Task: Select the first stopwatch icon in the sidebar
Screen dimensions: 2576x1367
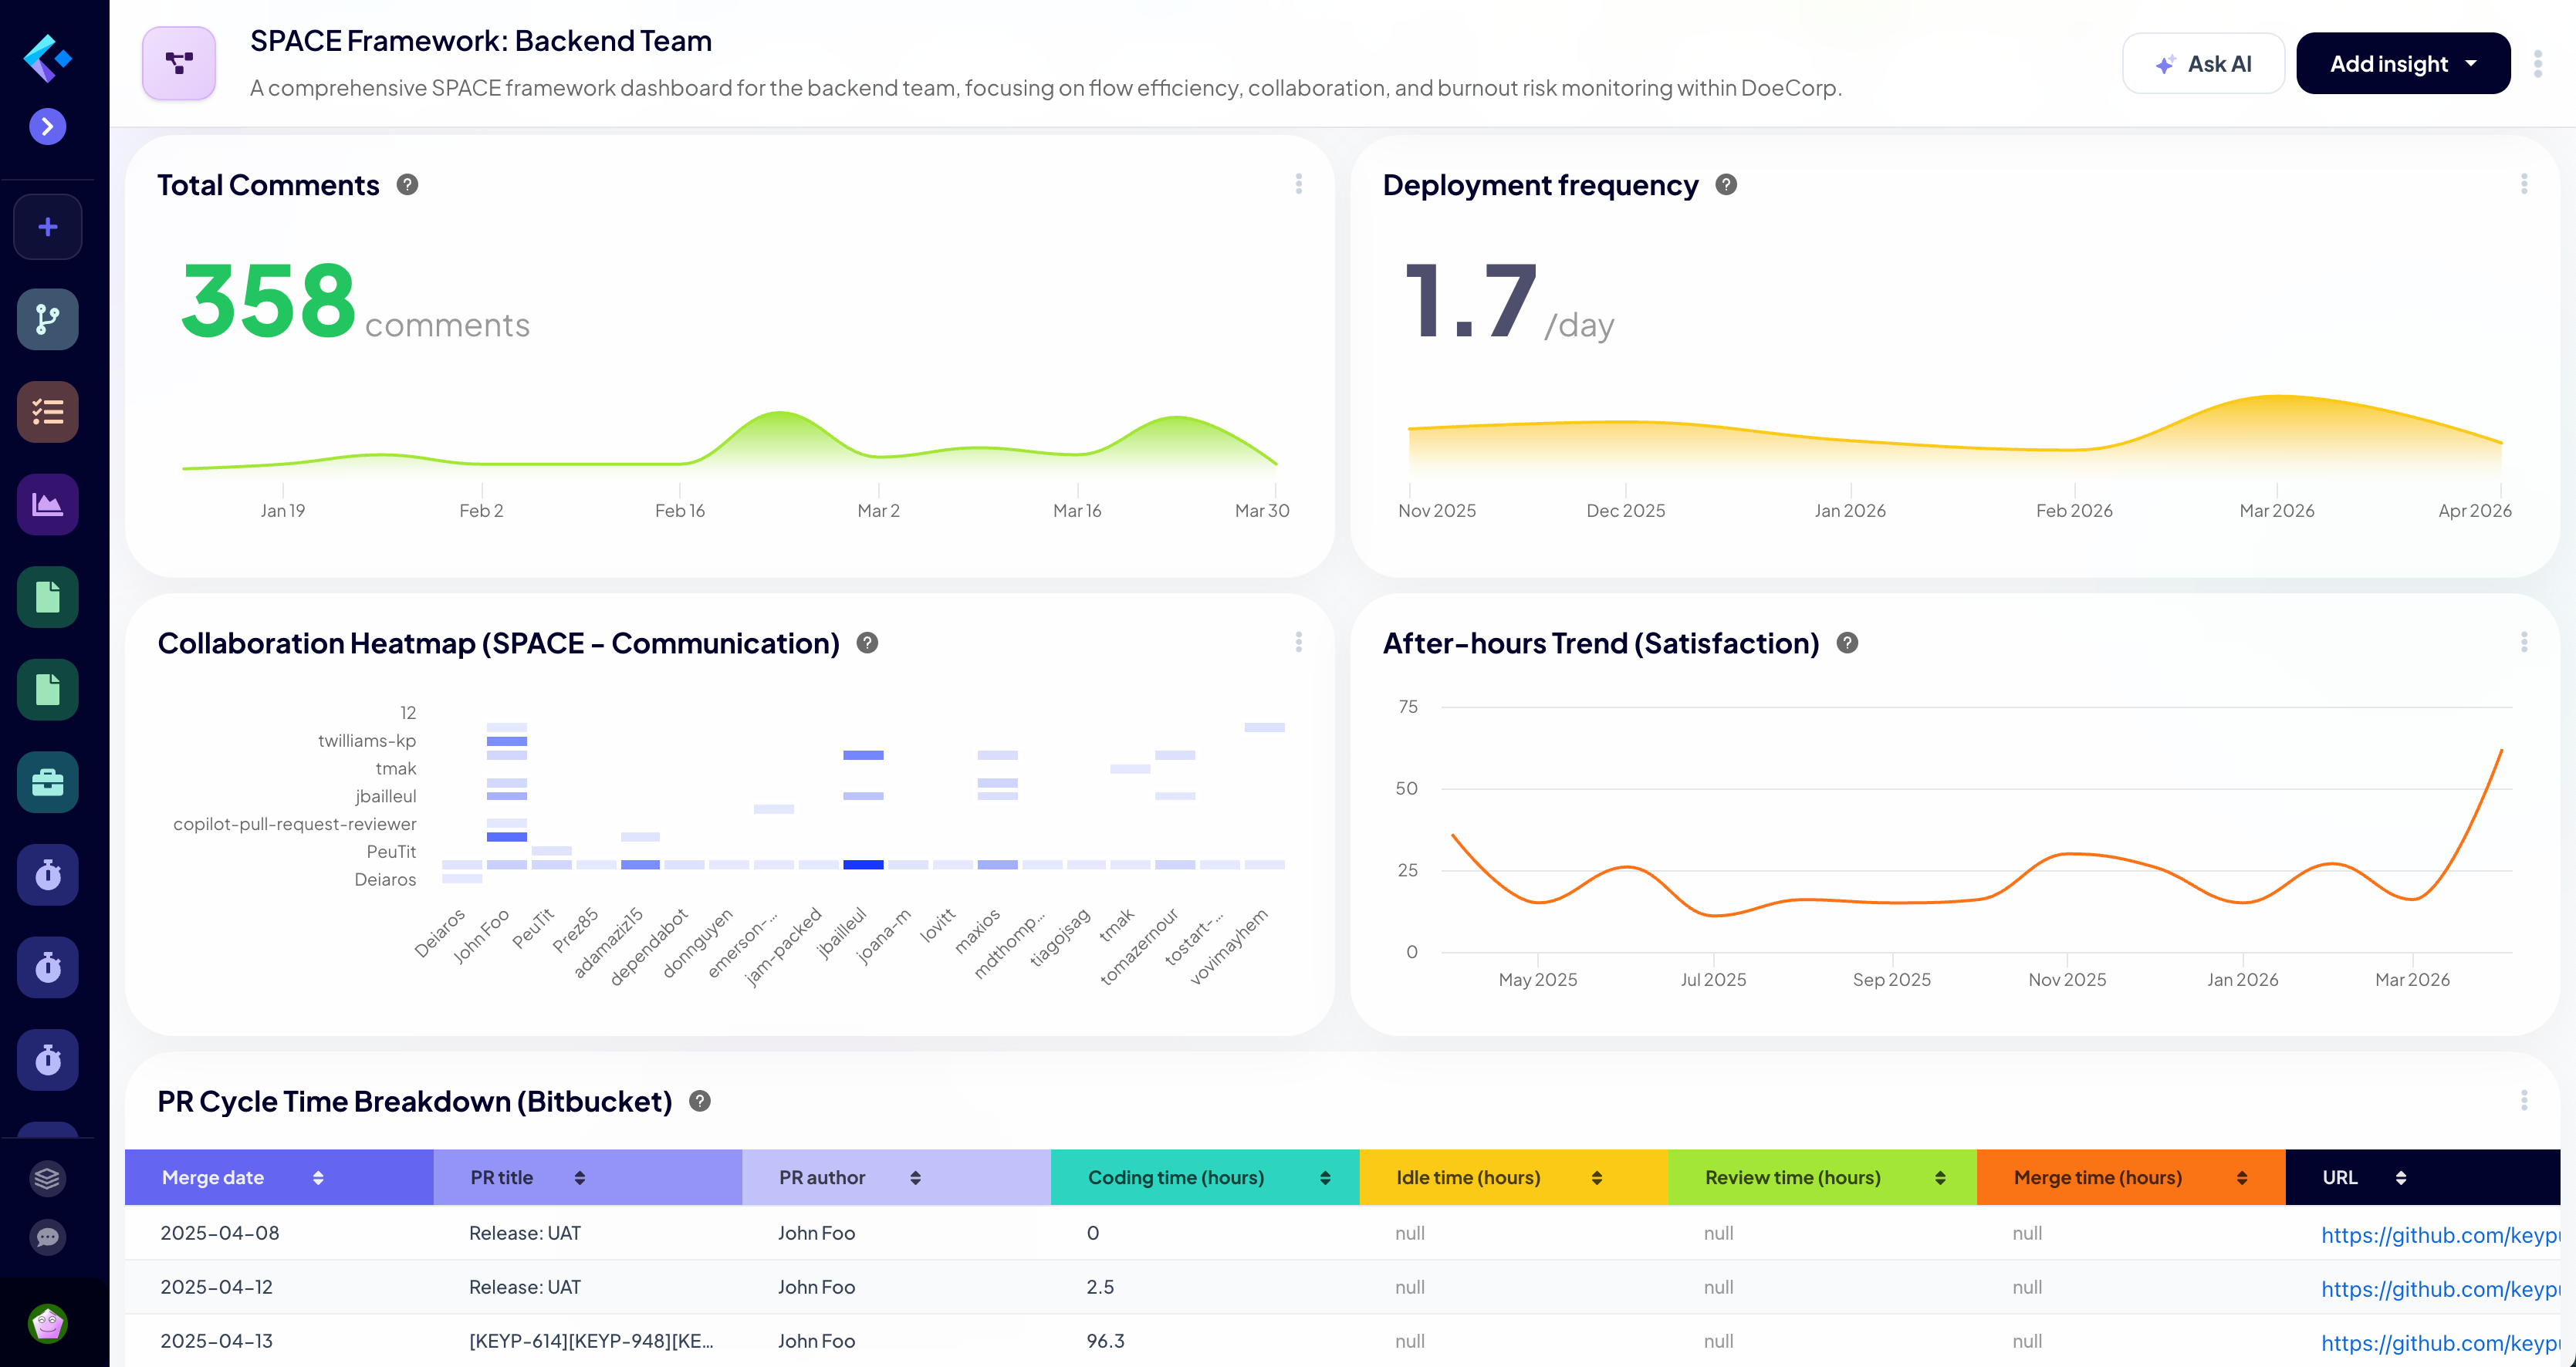Action: click(x=47, y=874)
